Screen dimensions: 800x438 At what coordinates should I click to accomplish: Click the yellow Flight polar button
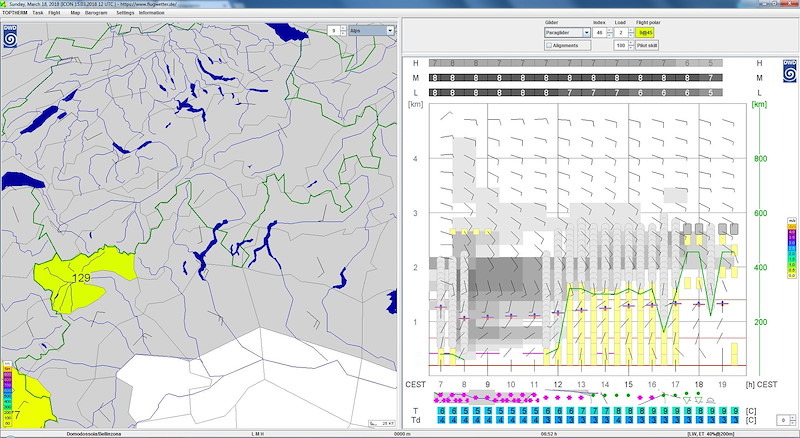tap(645, 33)
